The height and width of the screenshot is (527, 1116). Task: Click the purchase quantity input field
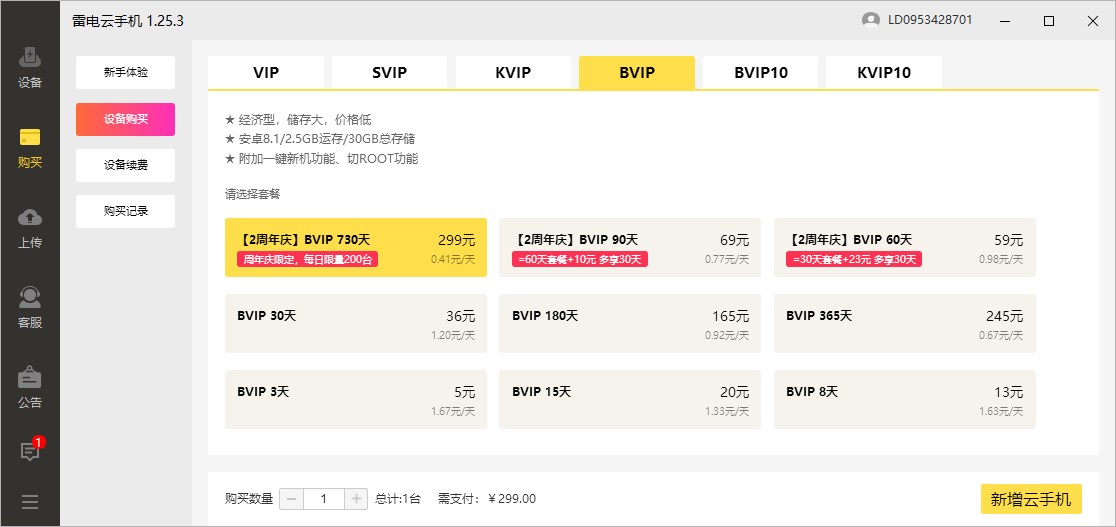[x=323, y=499]
